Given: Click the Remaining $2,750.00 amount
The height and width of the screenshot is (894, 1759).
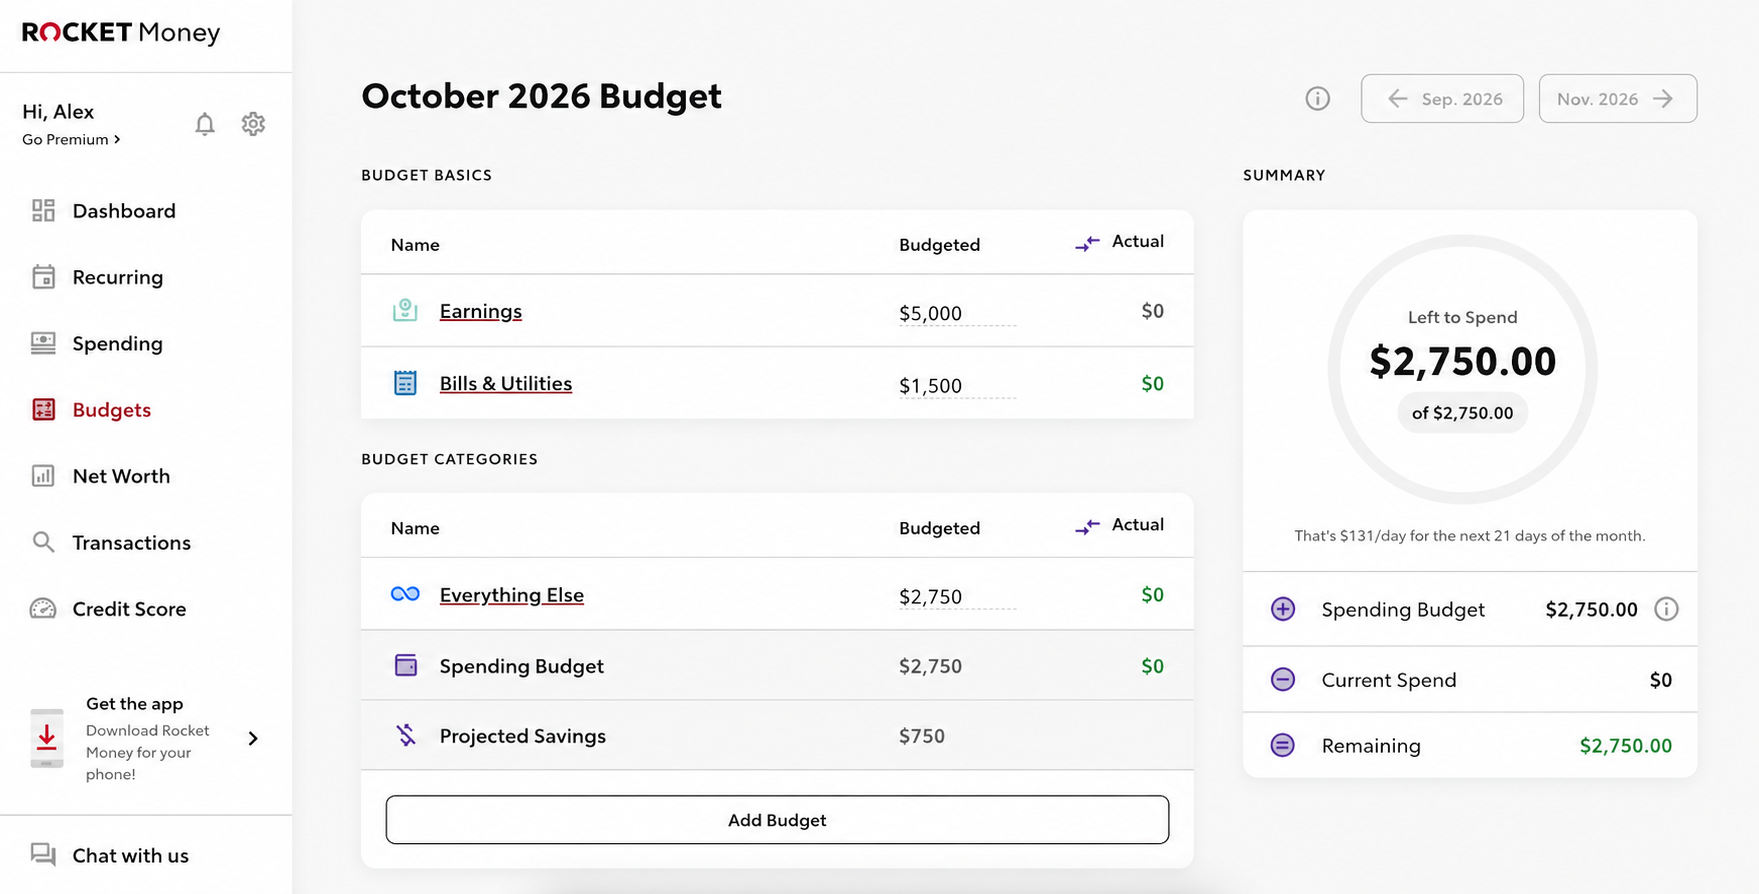Looking at the screenshot, I should (x=1626, y=745).
